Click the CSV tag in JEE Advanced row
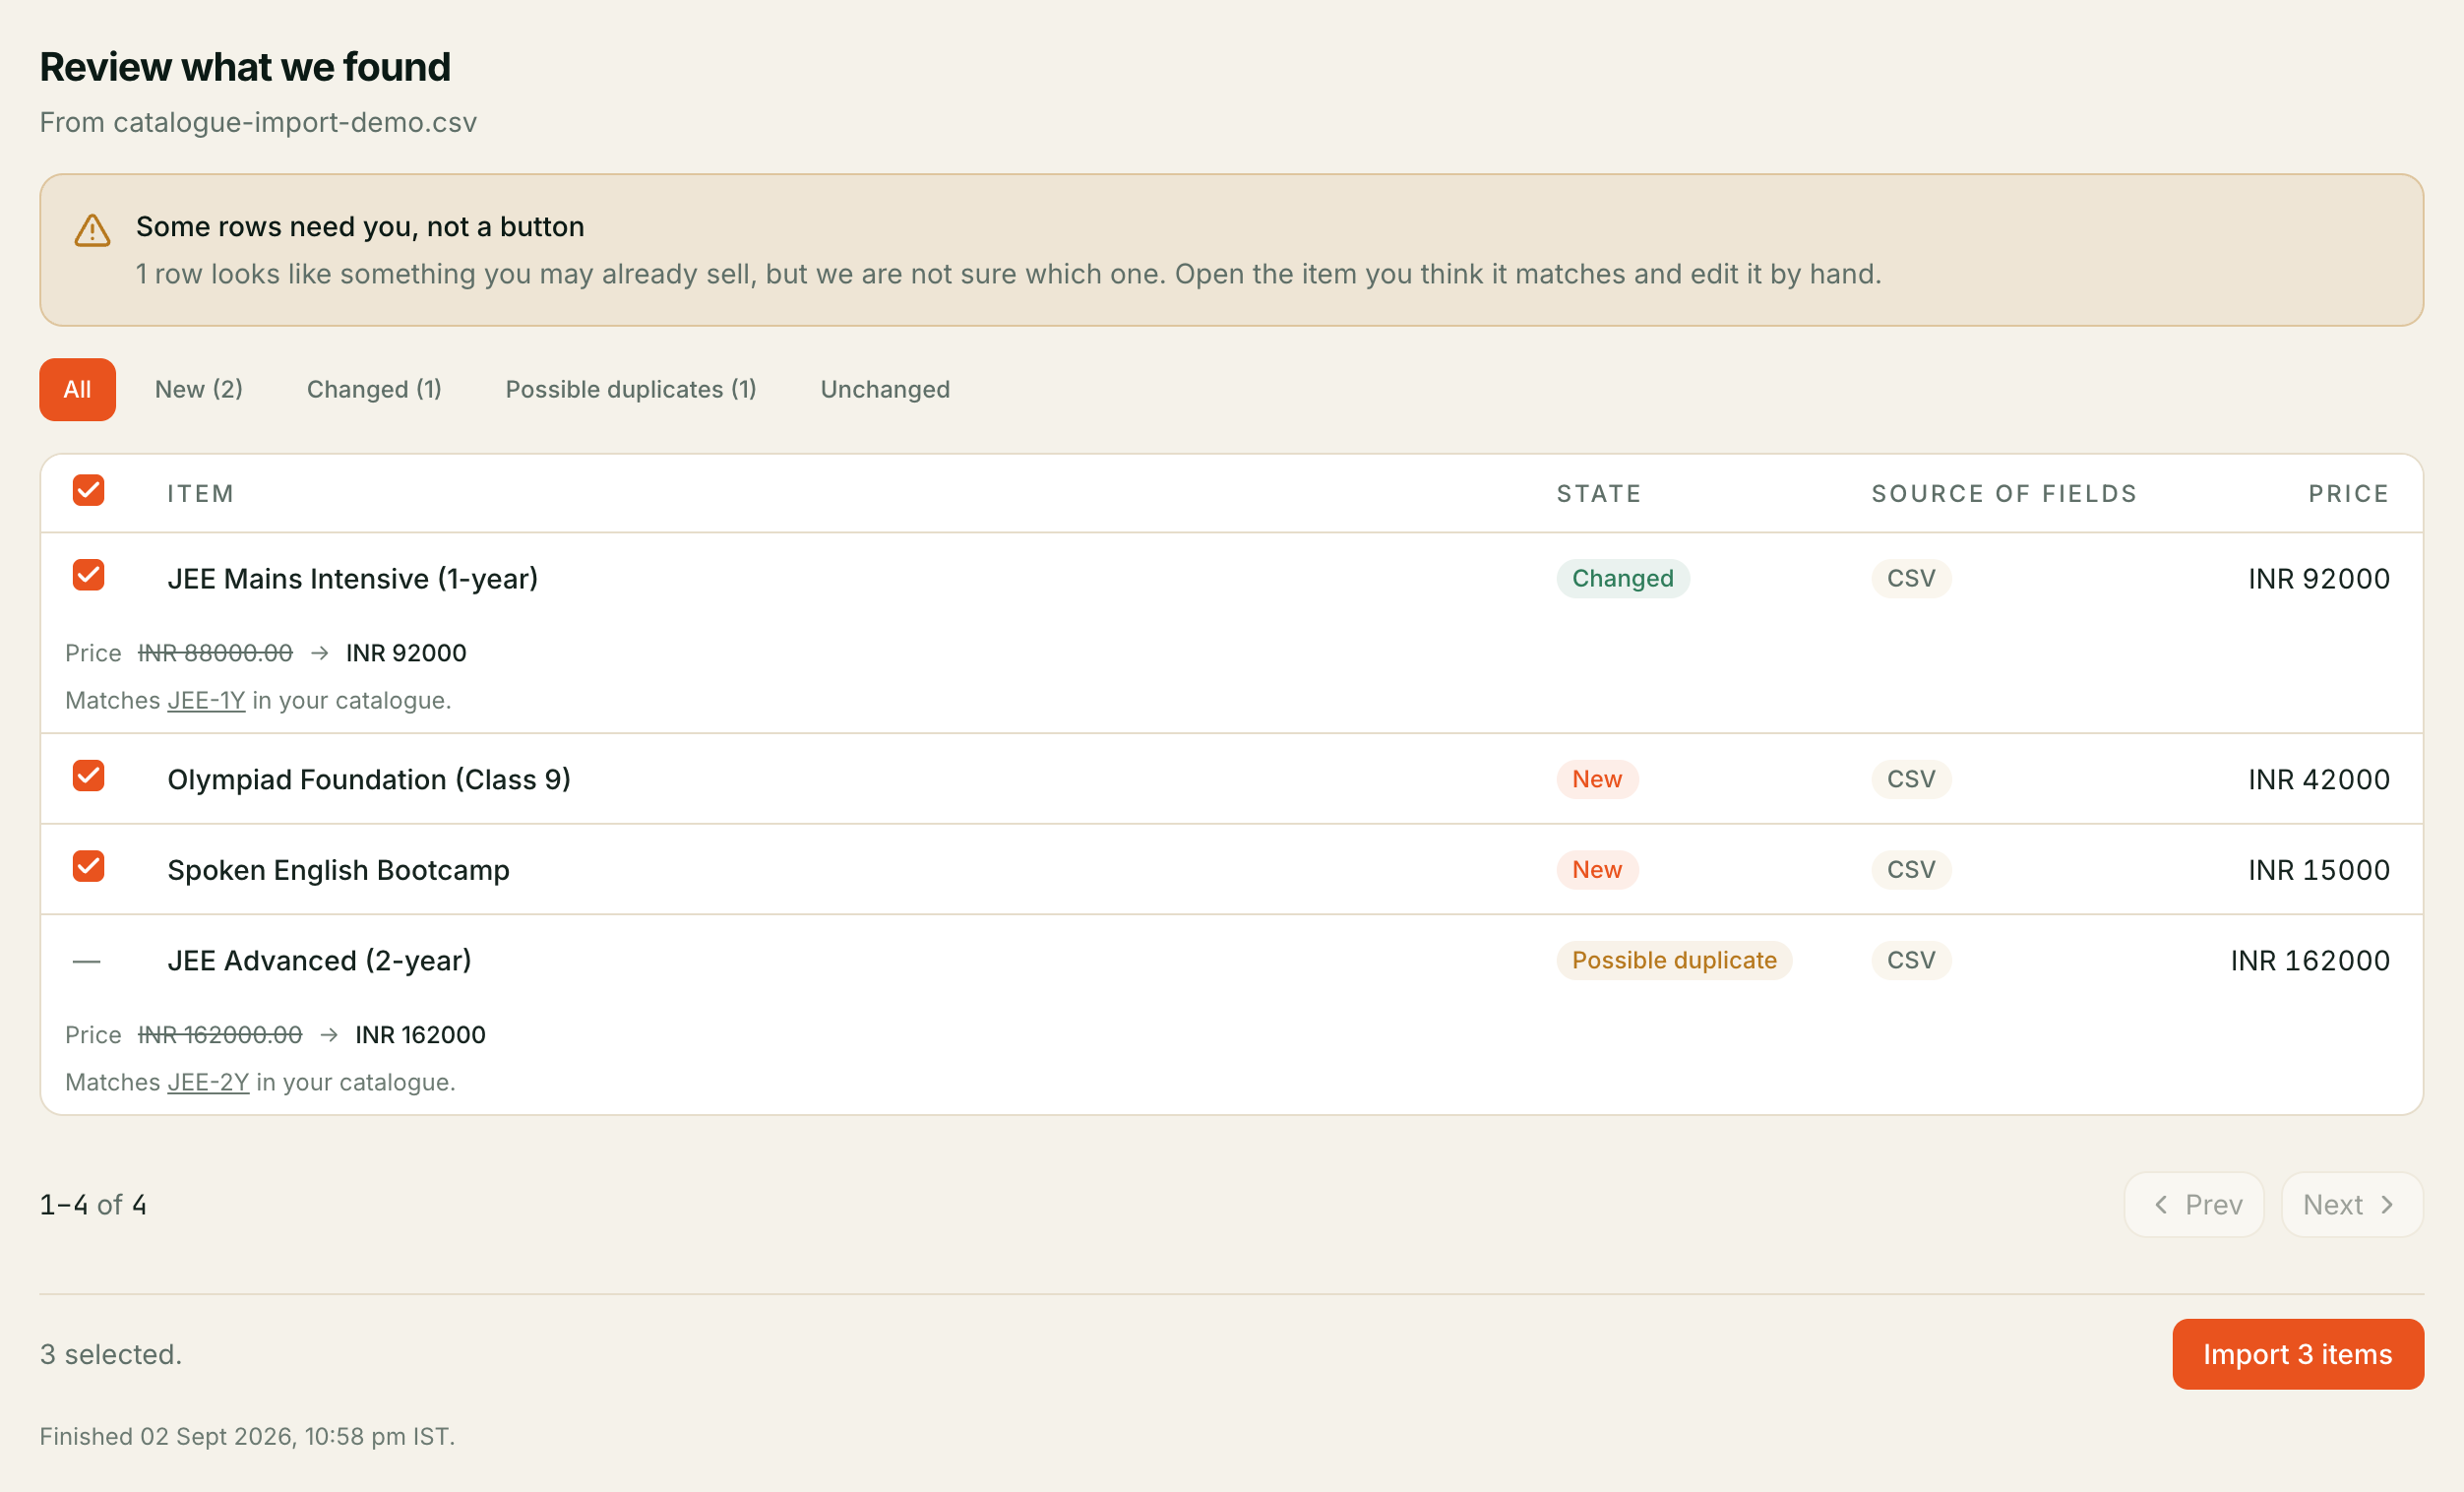 [x=1911, y=960]
